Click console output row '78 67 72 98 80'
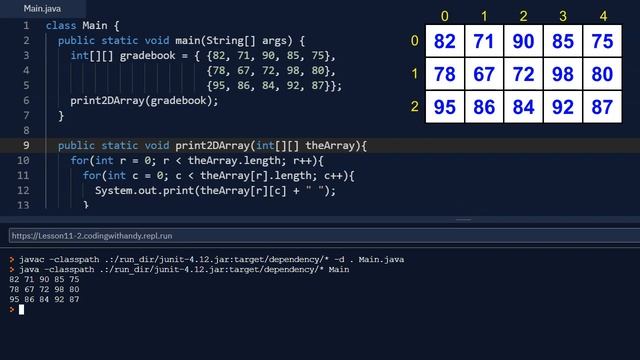 coord(44,289)
